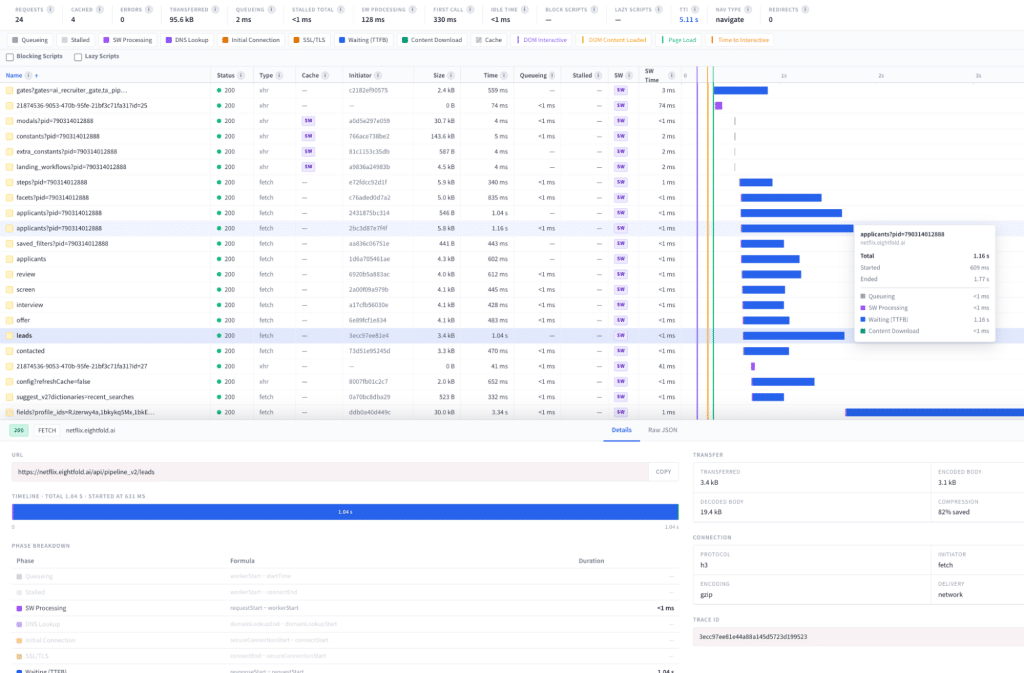Screen dimensions: 1024x673
Task: Toggle the Page Load marker filter
Action: coord(679,40)
